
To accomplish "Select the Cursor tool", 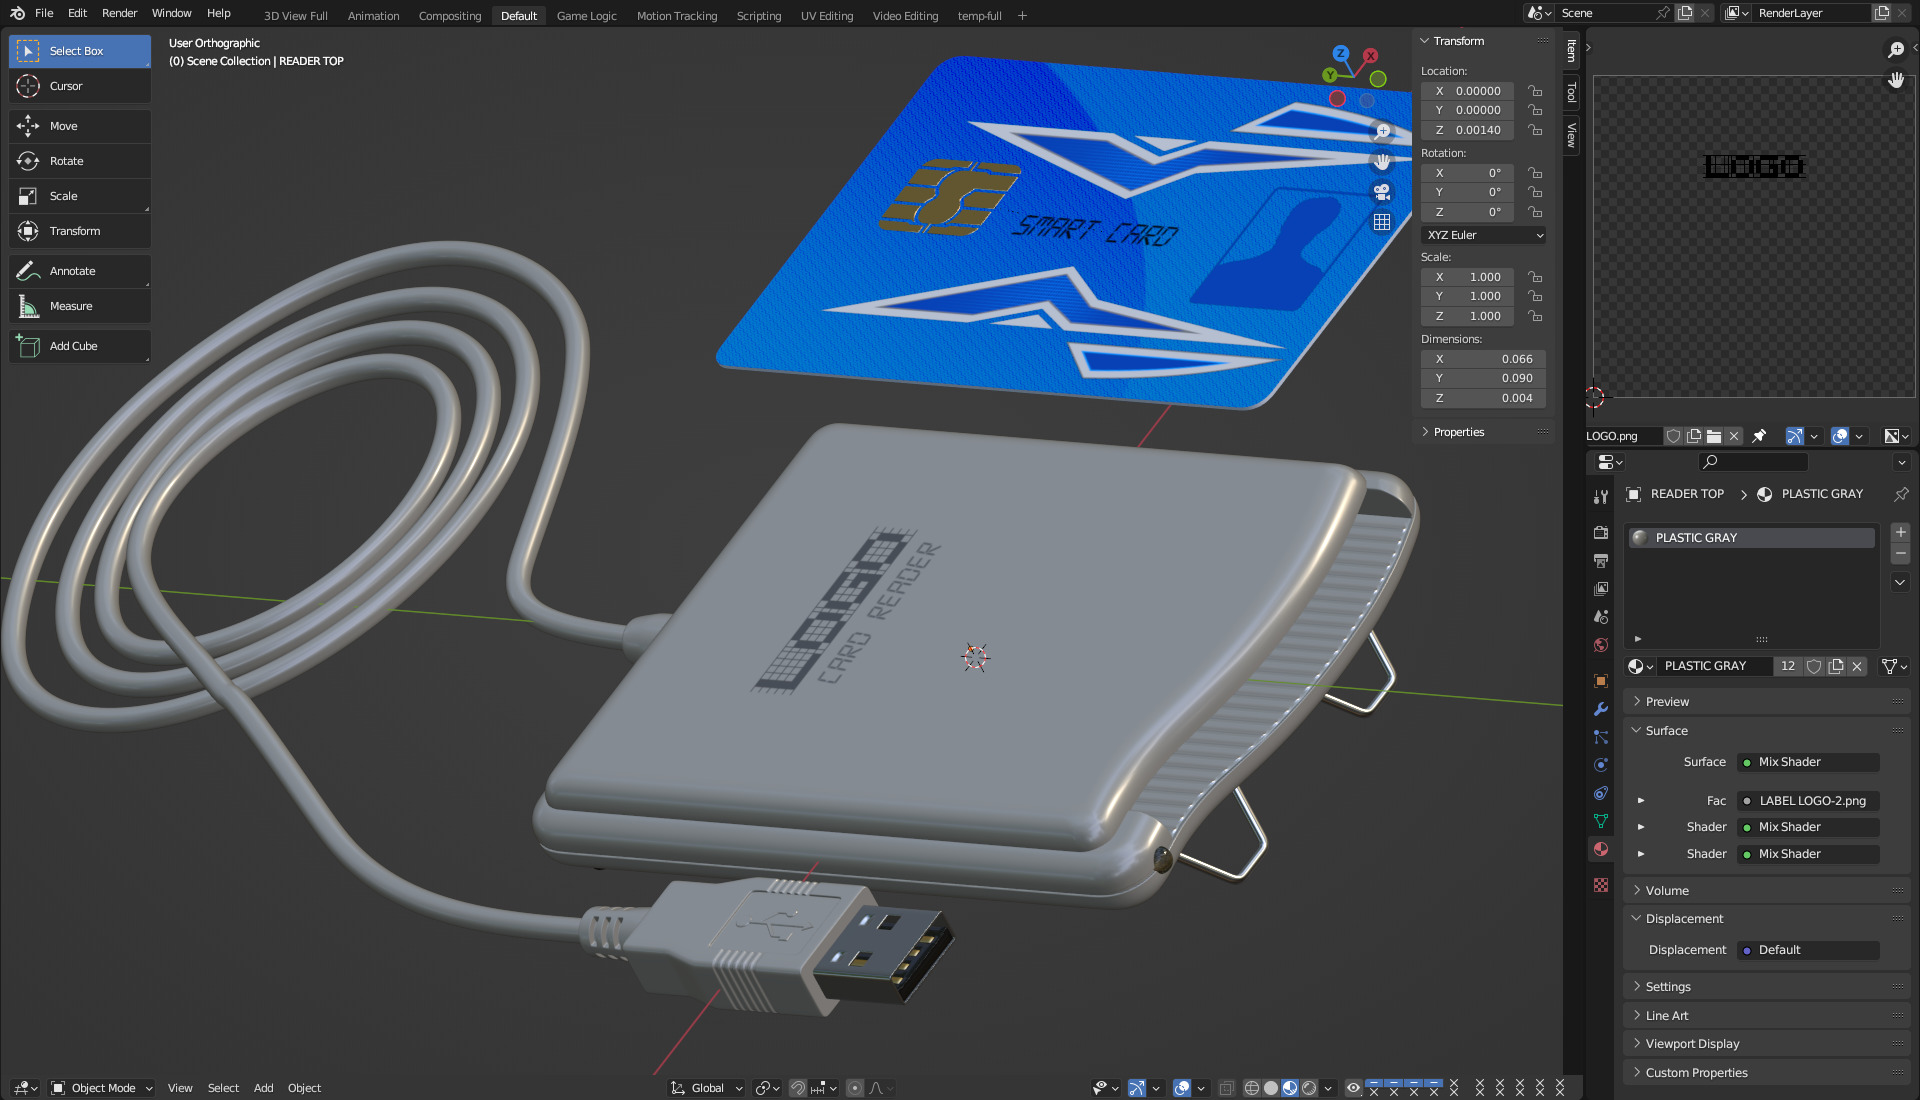I will coord(80,86).
